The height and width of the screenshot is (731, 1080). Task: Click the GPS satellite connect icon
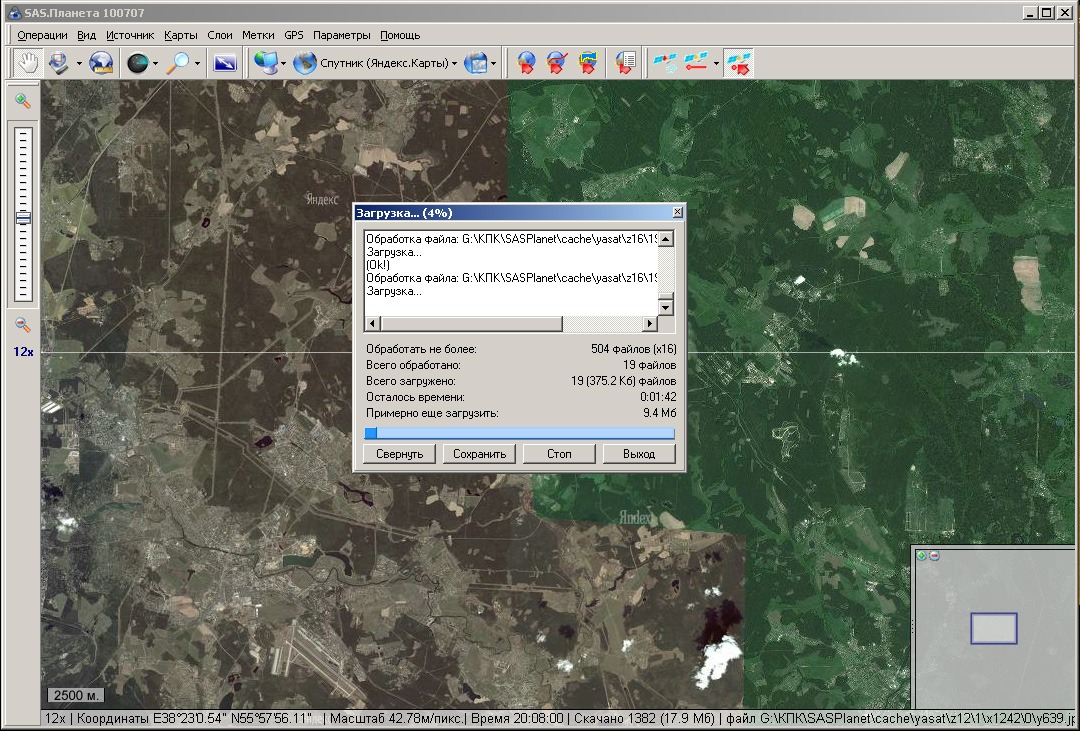[x=665, y=63]
